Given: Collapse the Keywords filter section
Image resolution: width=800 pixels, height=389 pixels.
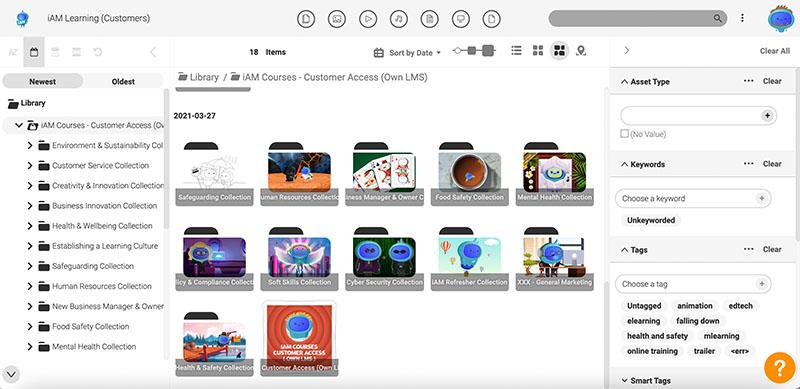Looking at the screenshot, I should click(624, 164).
